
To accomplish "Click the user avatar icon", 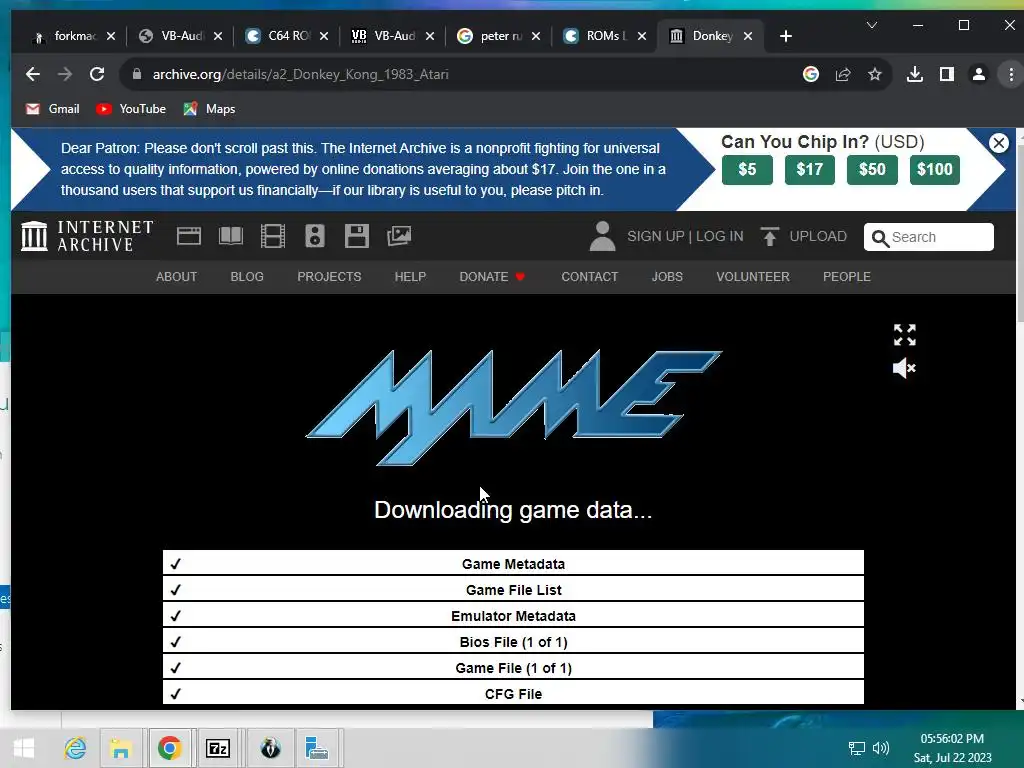I will [x=602, y=236].
